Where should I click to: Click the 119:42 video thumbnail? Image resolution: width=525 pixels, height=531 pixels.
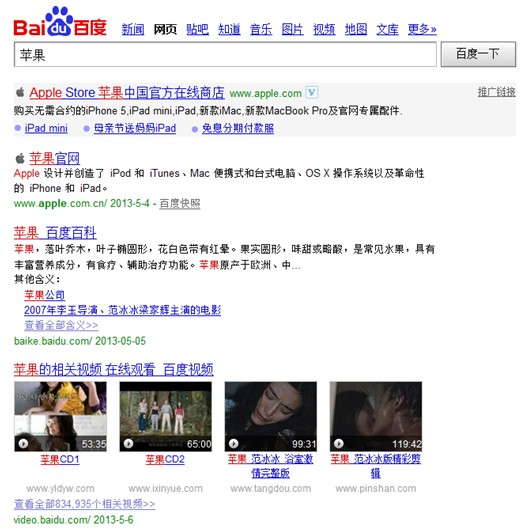point(376,417)
